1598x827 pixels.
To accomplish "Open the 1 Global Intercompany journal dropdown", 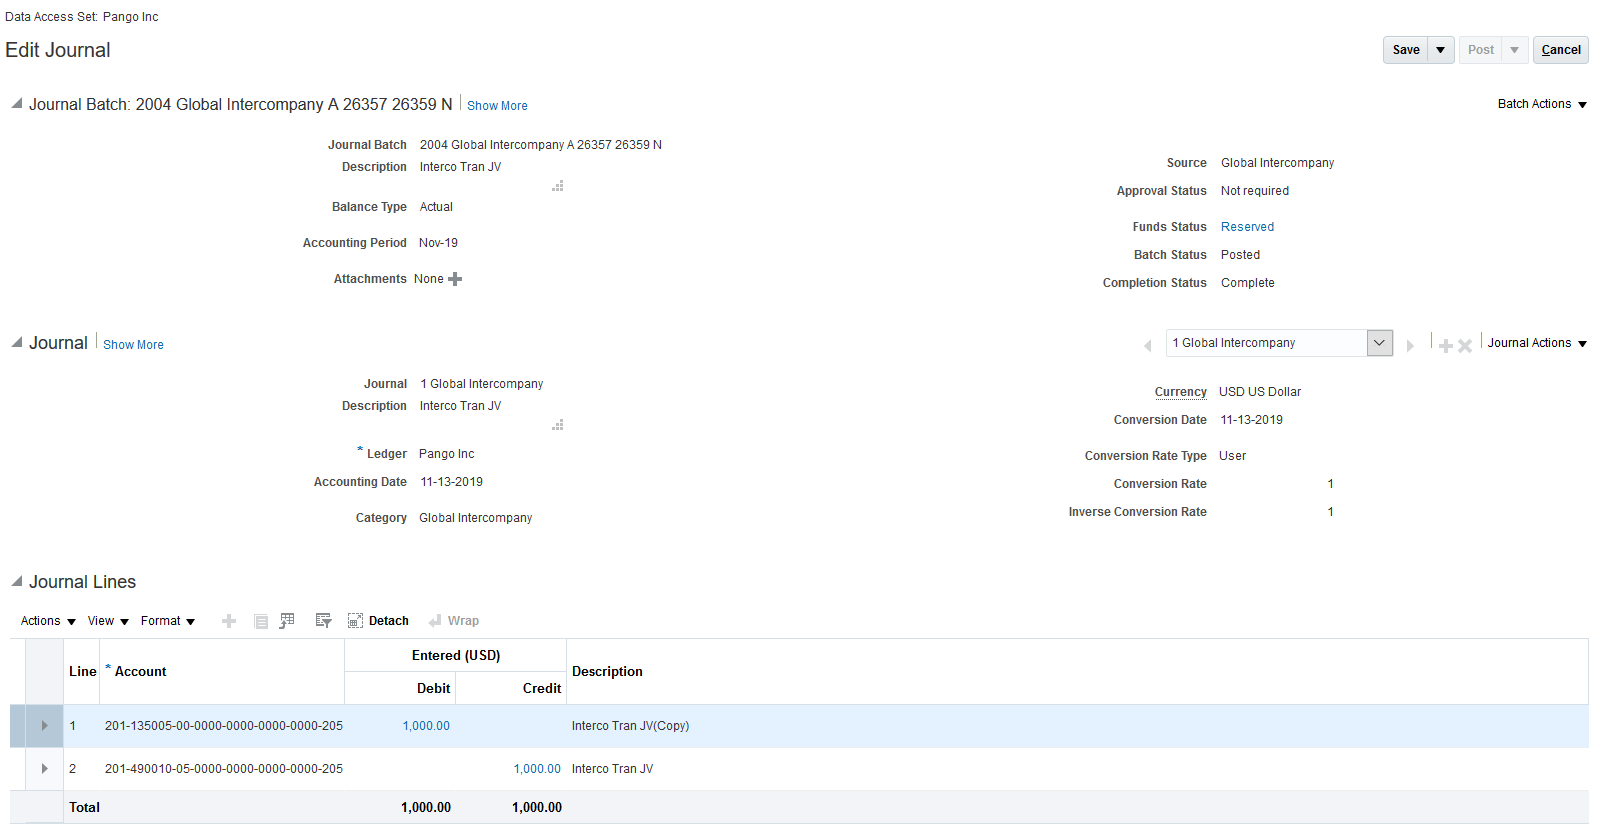I will point(1379,343).
